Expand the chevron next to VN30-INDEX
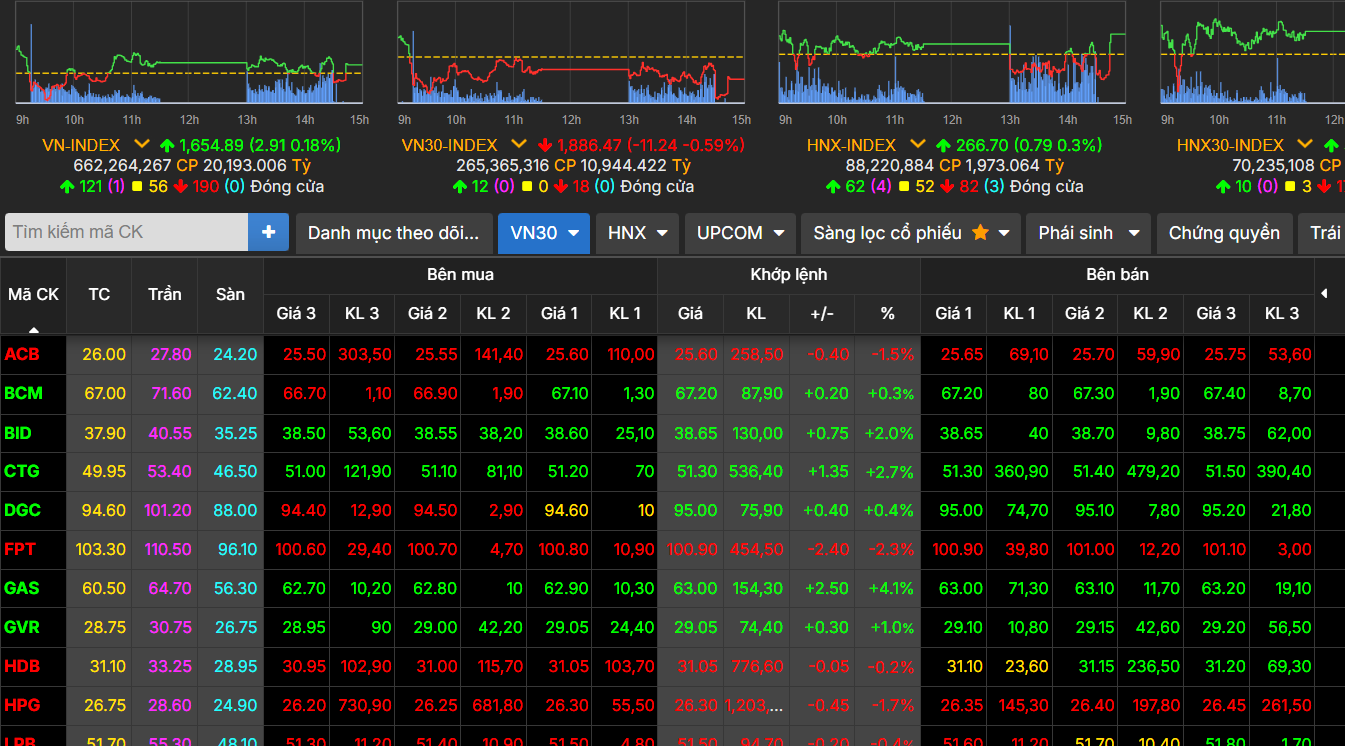The image size is (1345, 746). [x=518, y=145]
